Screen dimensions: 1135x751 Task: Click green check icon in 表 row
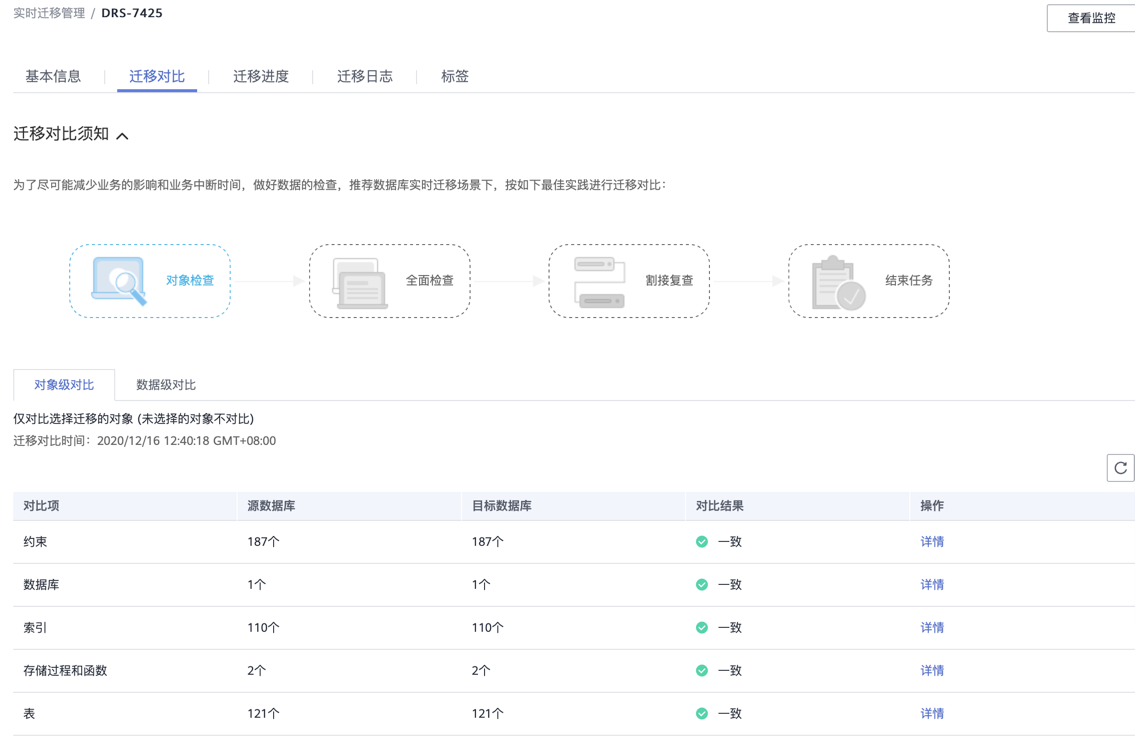pos(702,714)
